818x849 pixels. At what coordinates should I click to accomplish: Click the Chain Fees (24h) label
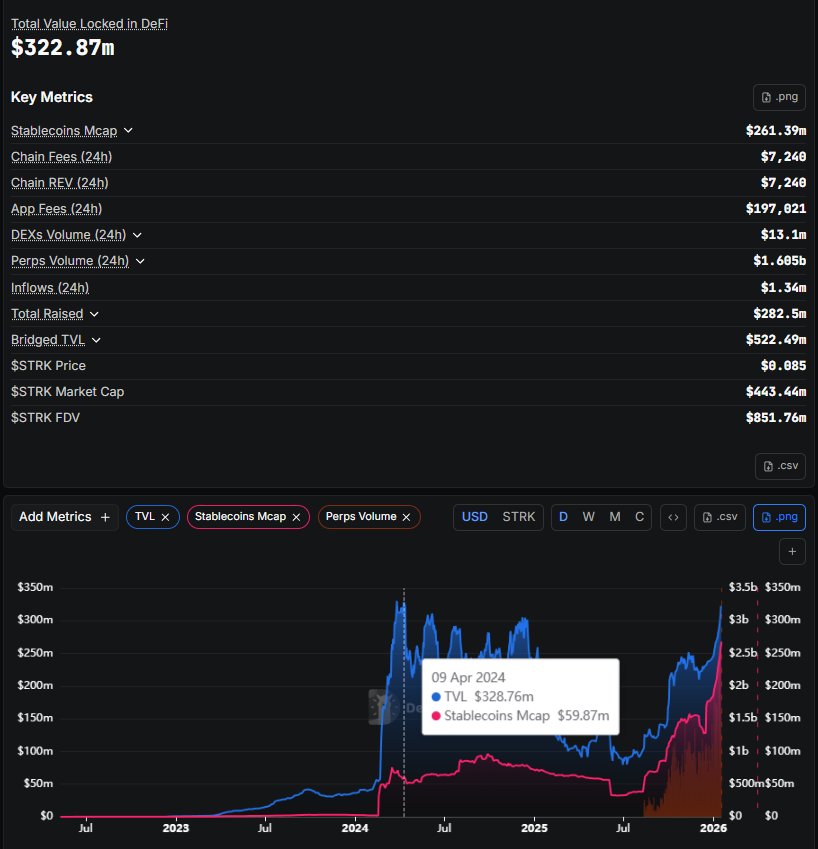point(61,157)
